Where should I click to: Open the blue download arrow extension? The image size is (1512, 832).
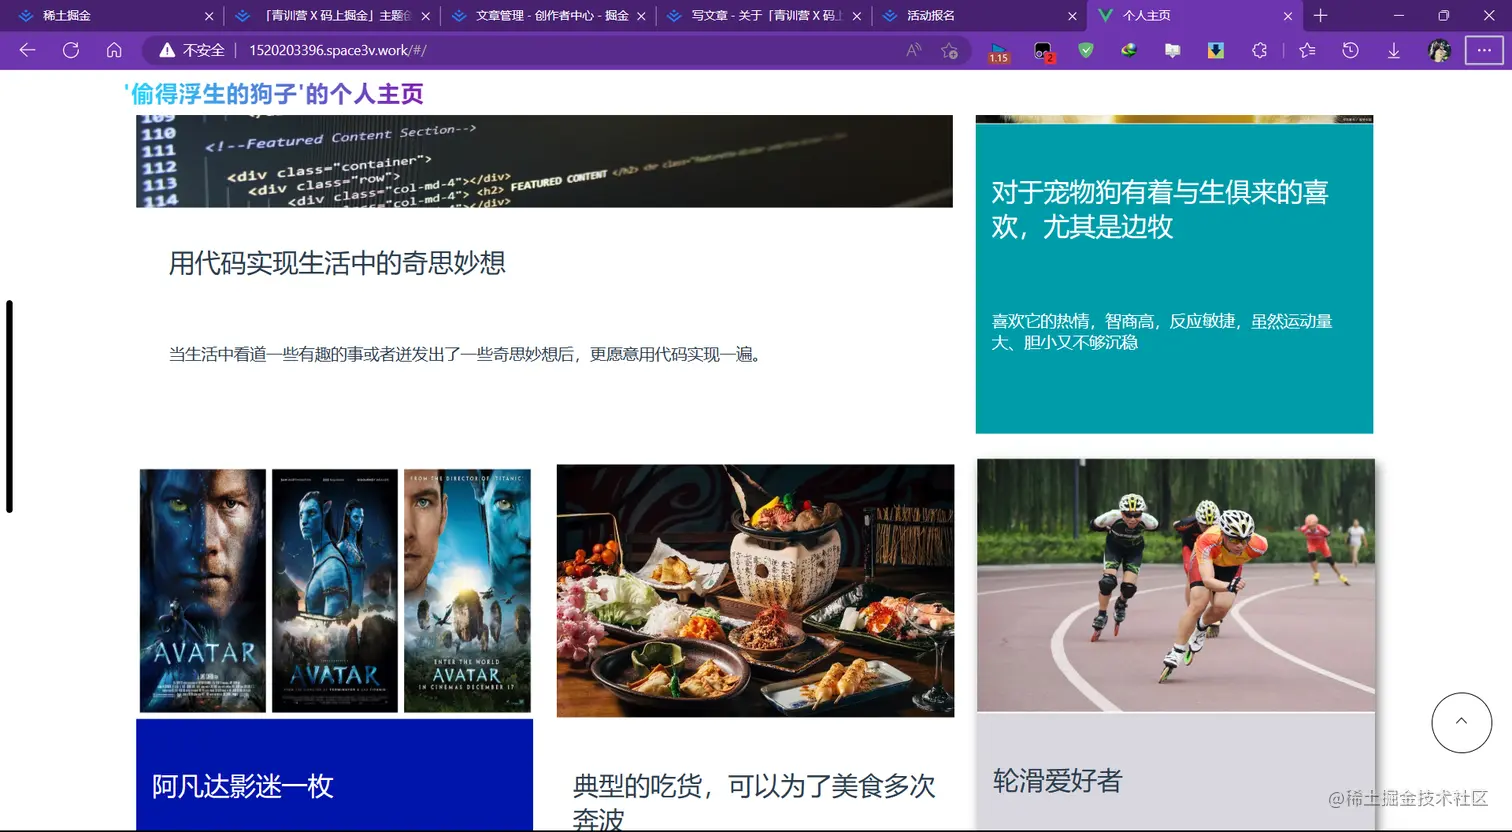coord(1216,50)
